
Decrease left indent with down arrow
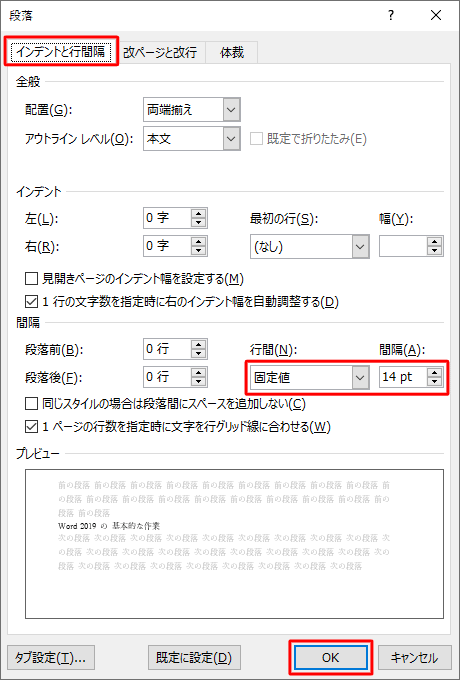tap(199, 223)
